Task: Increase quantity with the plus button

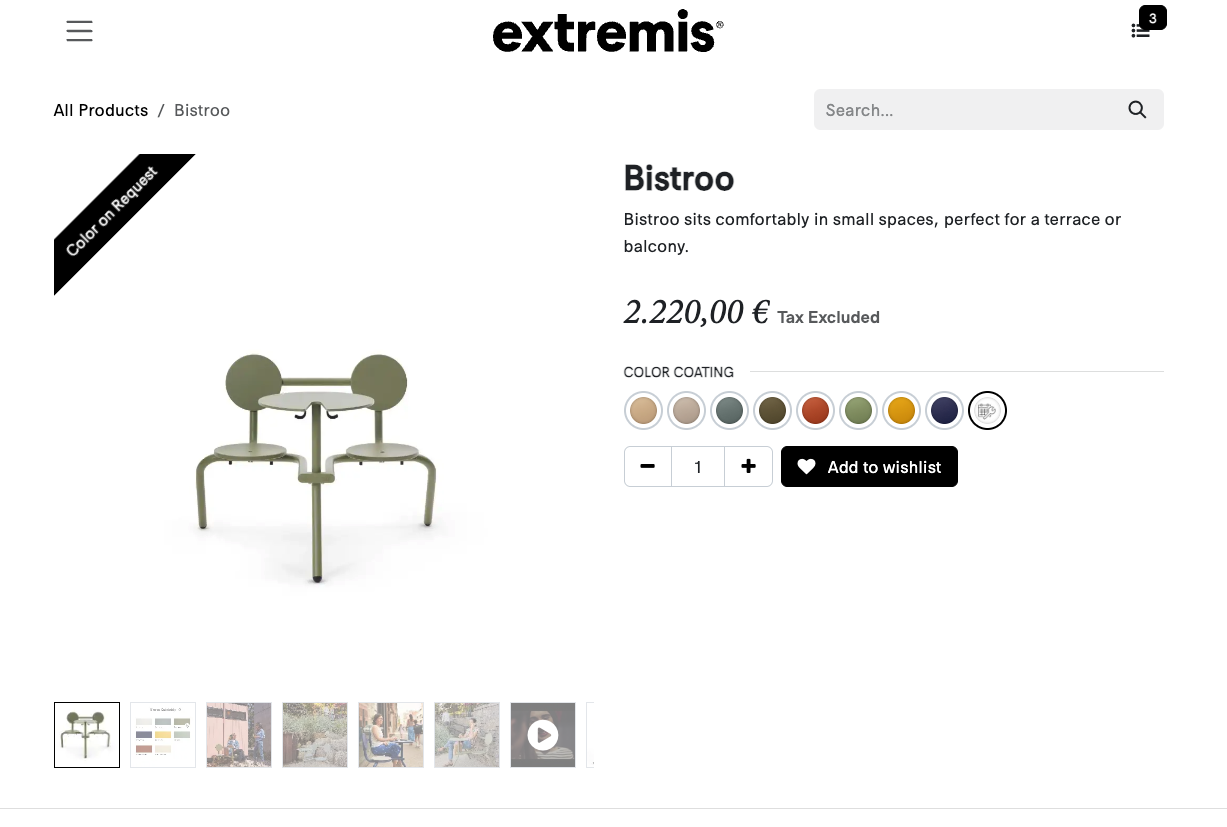Action: 748,467
